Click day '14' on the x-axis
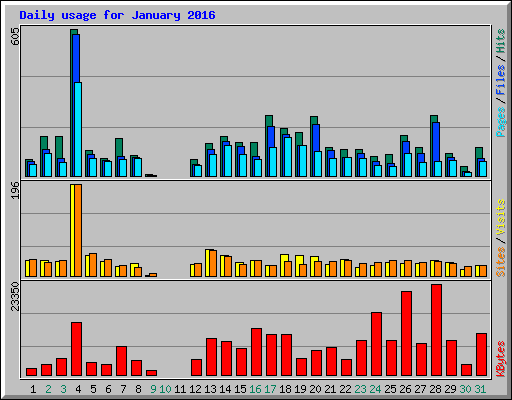The image size is (512, 400). [x=225, y=389]
